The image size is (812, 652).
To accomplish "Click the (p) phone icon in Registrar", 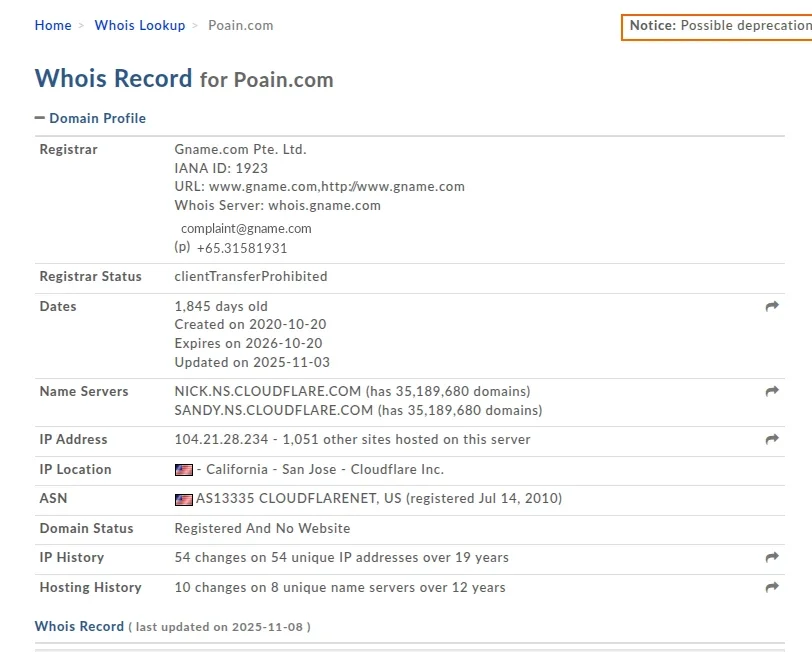I will pos(182,247).
